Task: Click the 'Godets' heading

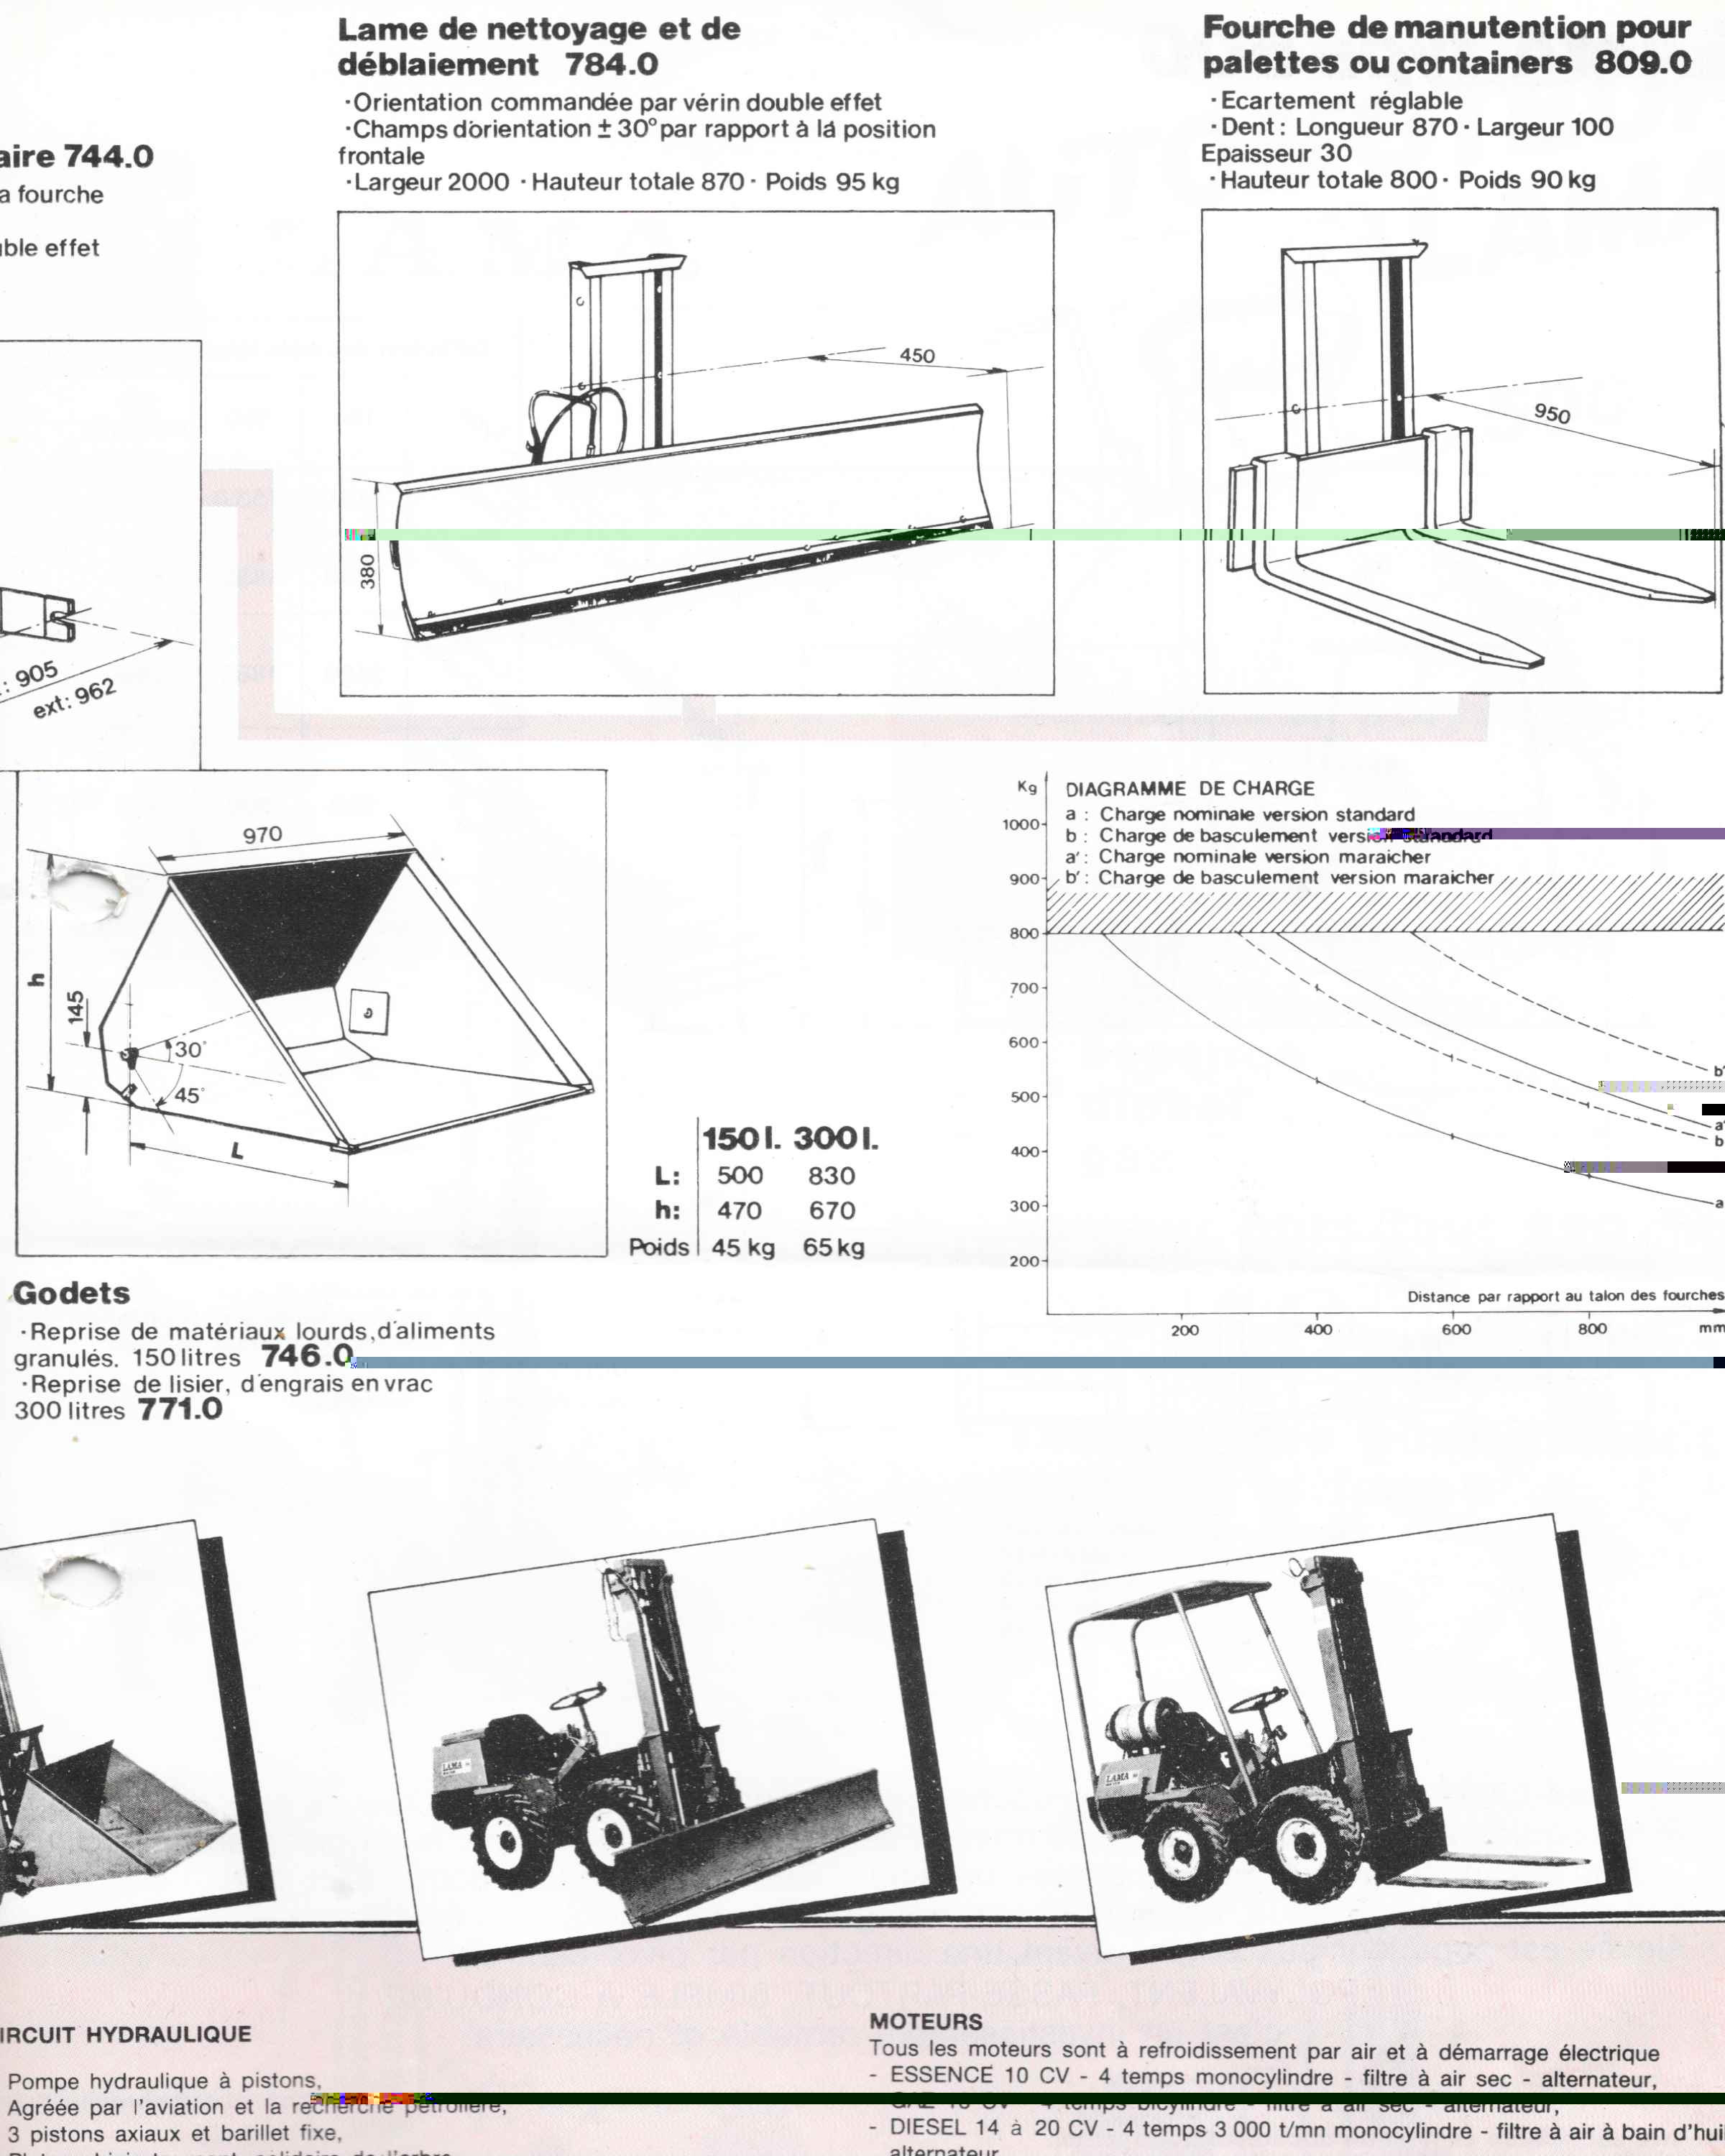Action: click(71, 1293)
